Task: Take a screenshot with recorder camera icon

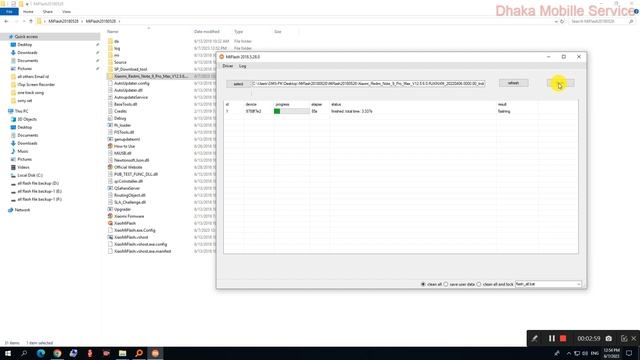Action: point(609,338)
